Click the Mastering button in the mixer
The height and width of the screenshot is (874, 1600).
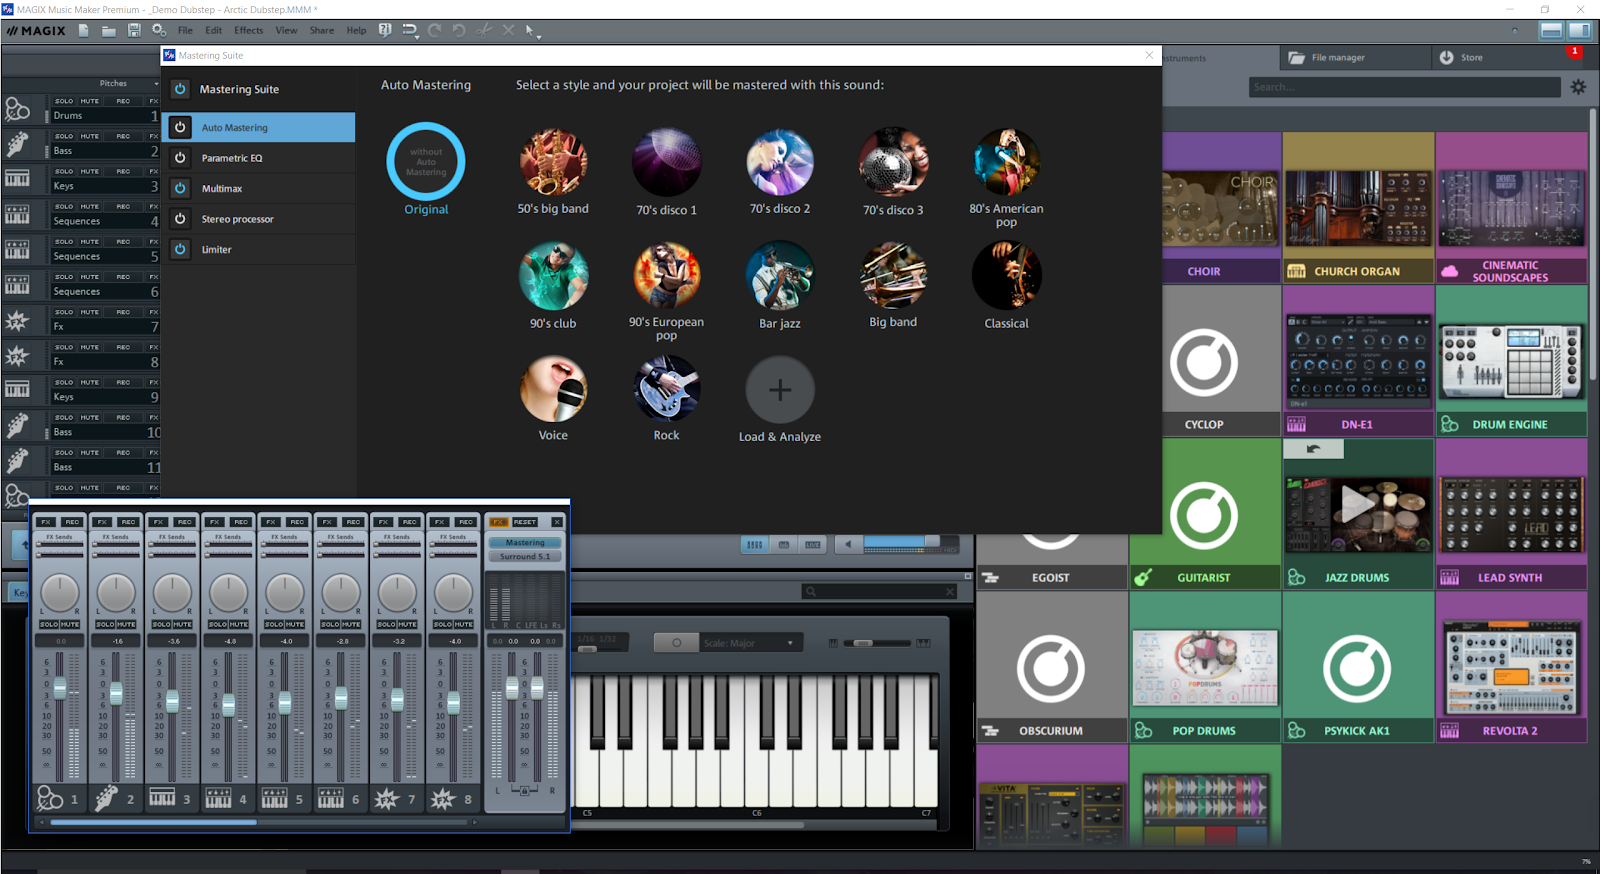525,543
